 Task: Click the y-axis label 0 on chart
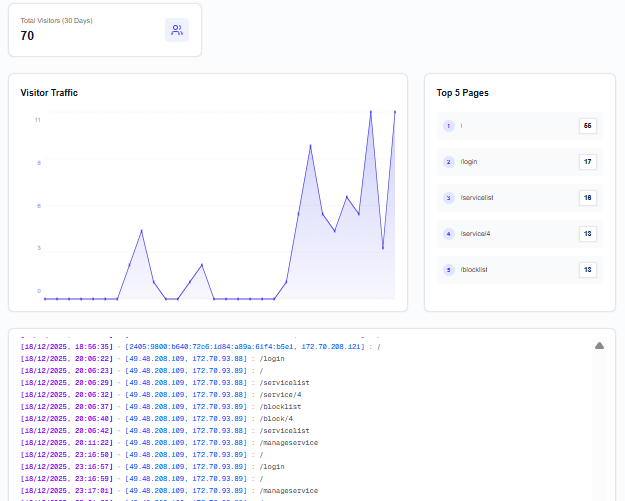tap(39, 291)
